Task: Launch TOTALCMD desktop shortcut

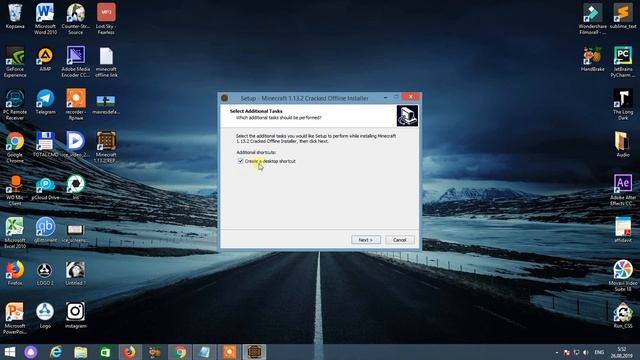Action: point(45,145)
